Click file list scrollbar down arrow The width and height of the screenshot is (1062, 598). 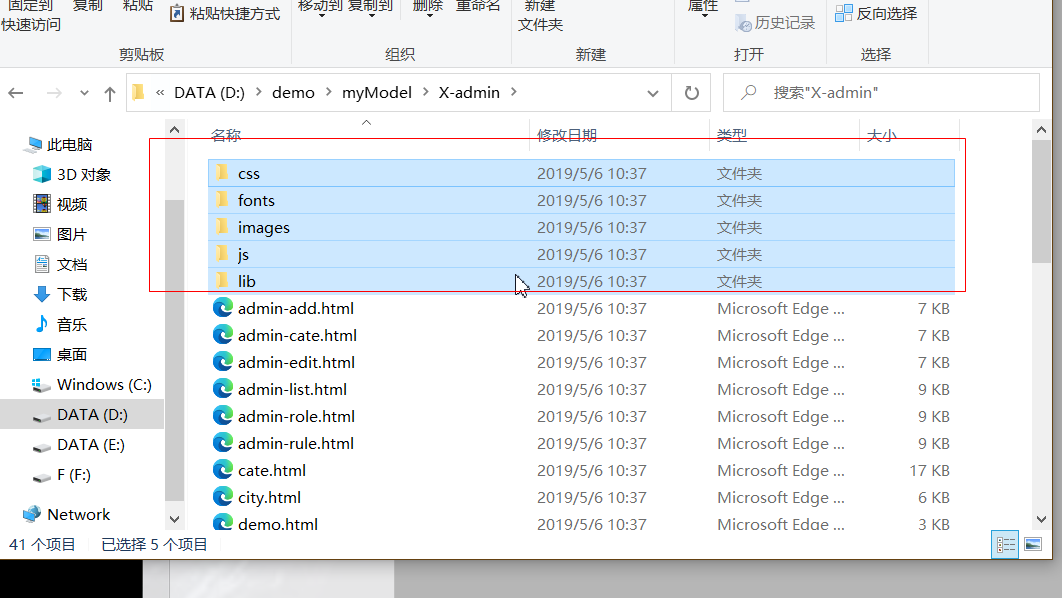[1042, 519]
